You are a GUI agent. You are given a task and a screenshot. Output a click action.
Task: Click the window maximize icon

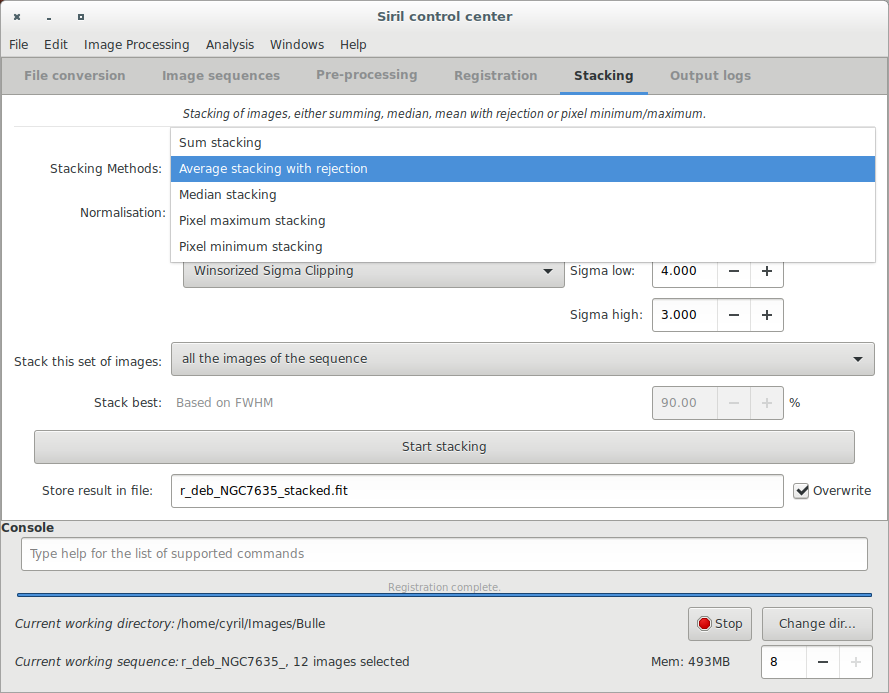(81, 17)
